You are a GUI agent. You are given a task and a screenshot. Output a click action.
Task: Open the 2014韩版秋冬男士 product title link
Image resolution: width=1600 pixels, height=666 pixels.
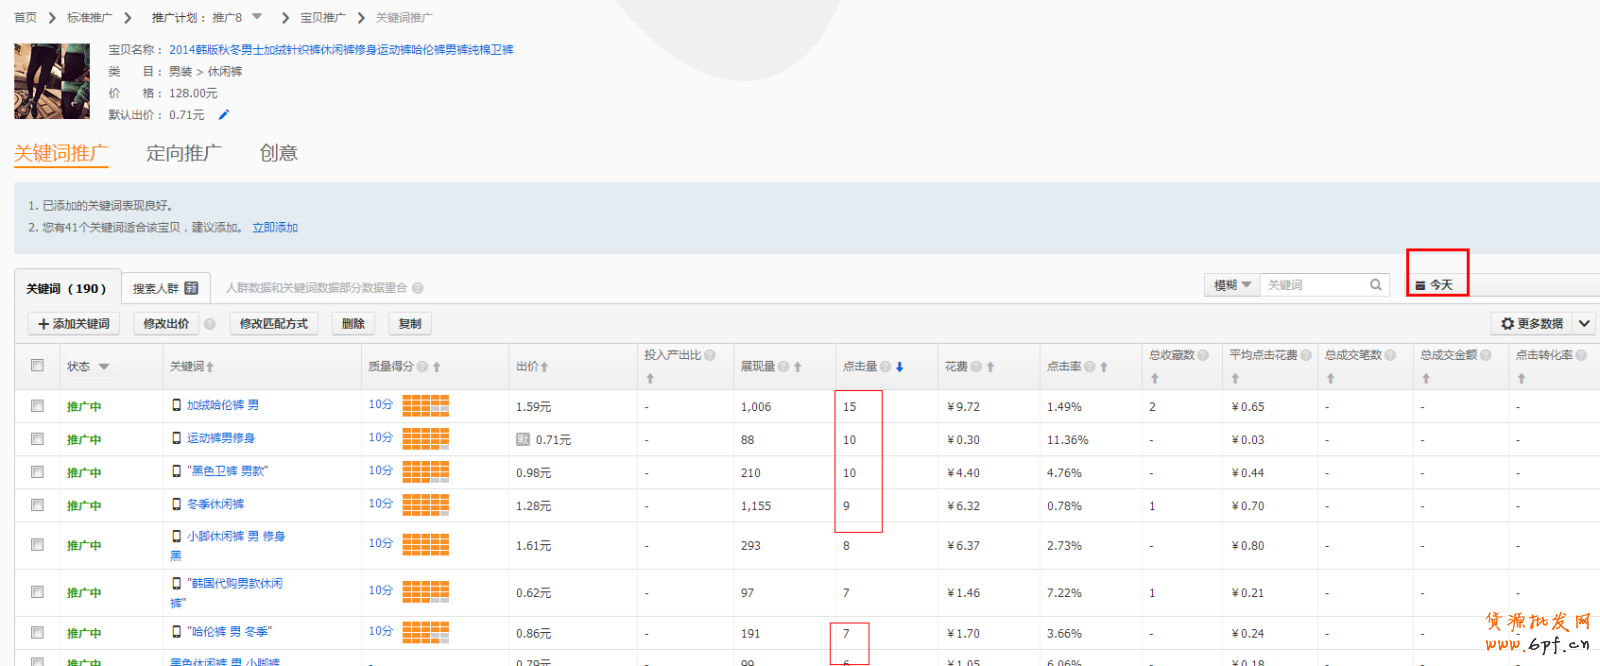pos(341,50)
